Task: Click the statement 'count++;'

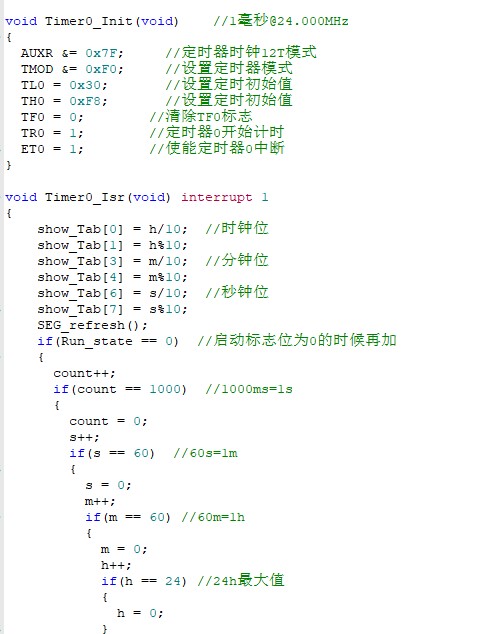Action: tap(84, 373)
